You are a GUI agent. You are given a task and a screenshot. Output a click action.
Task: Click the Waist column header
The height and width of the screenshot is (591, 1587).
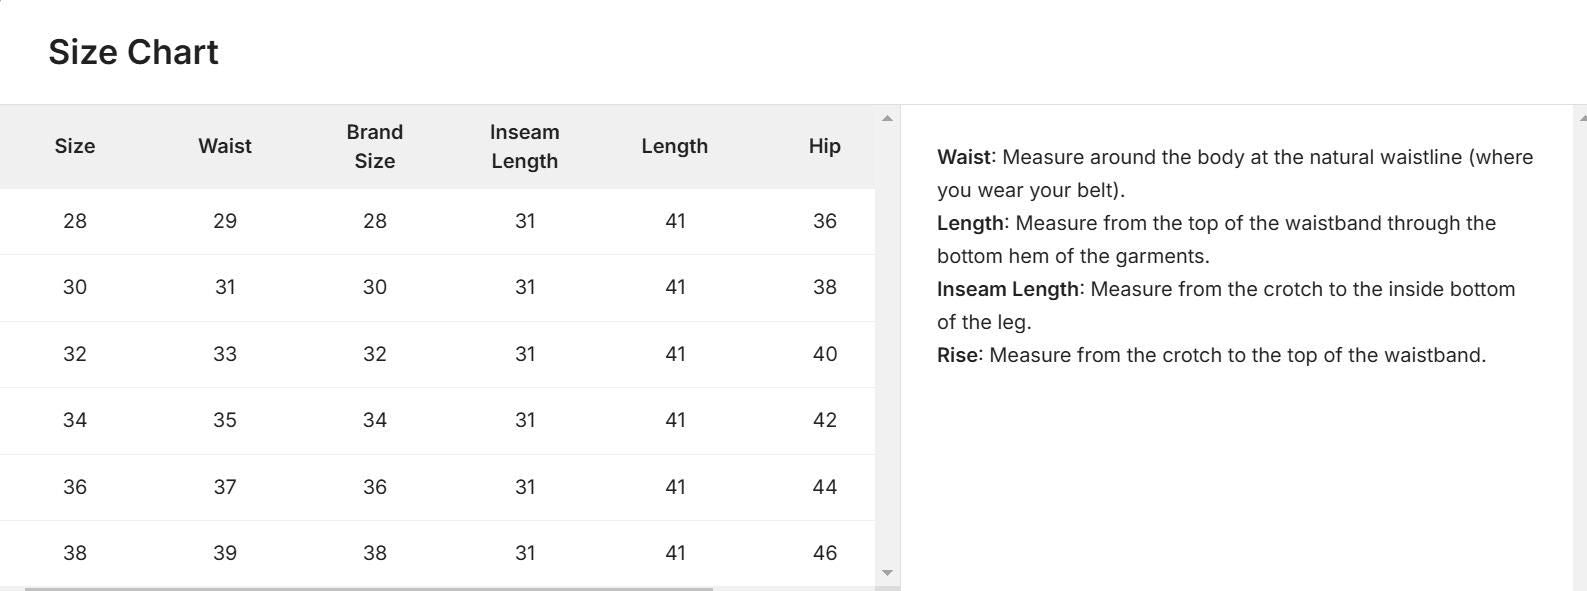(x=225, y=146)
